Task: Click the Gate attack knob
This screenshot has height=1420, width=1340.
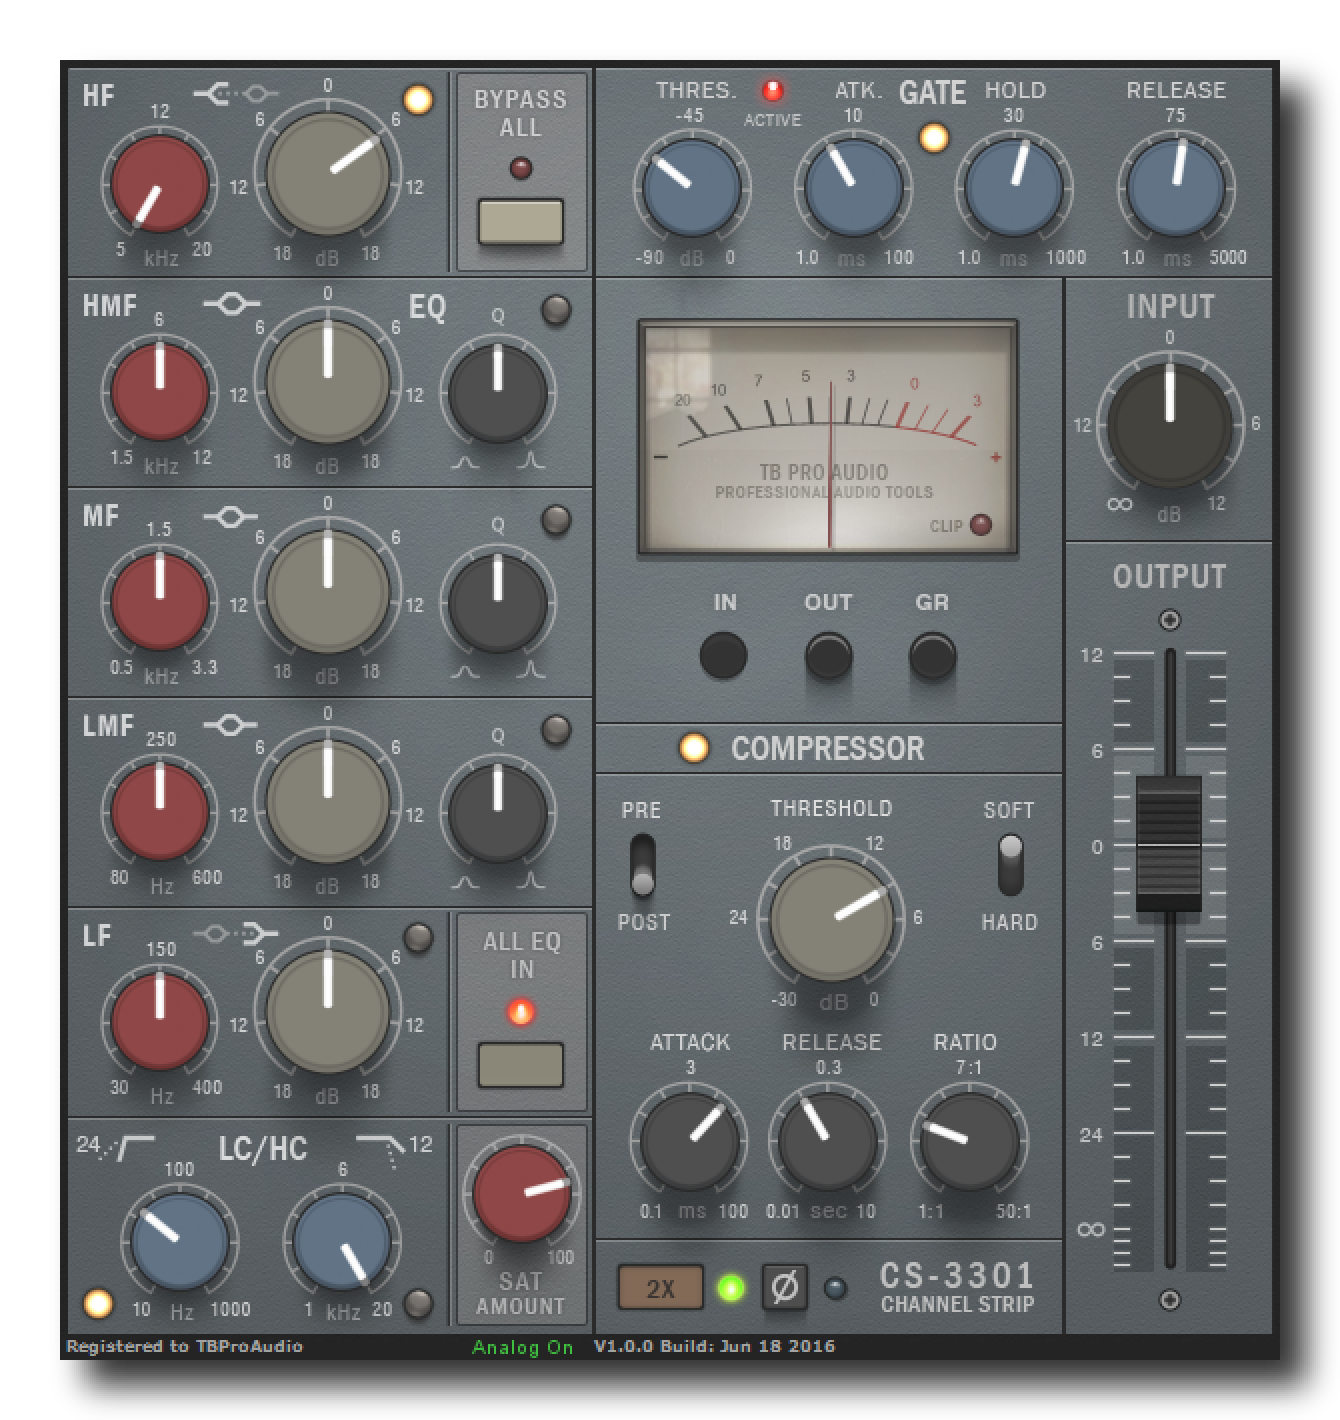Action: (853, 188)
